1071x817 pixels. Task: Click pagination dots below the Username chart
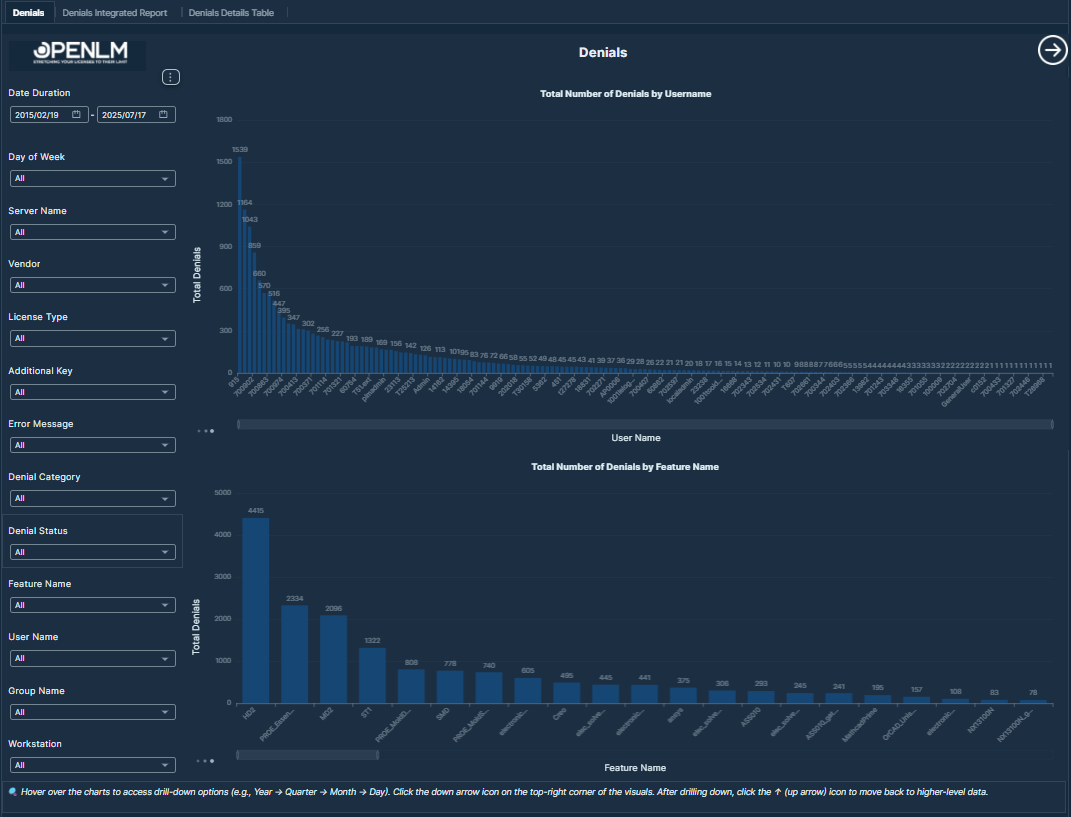point(205,431)
